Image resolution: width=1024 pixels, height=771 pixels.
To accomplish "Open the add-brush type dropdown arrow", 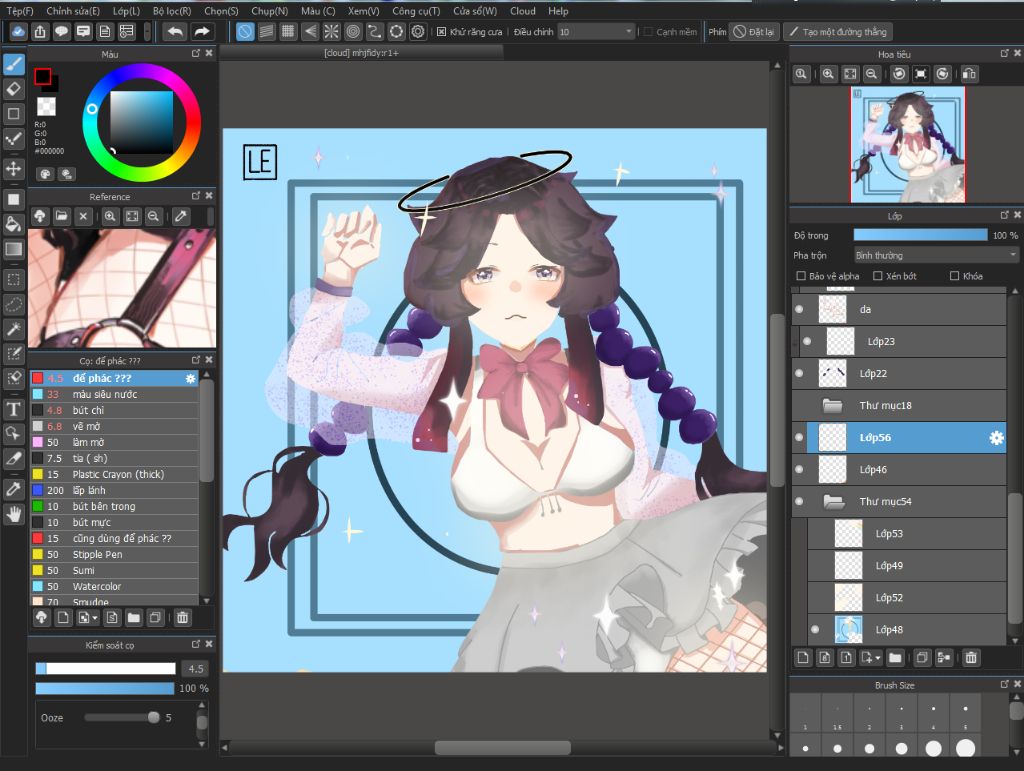I will [95, 618].
